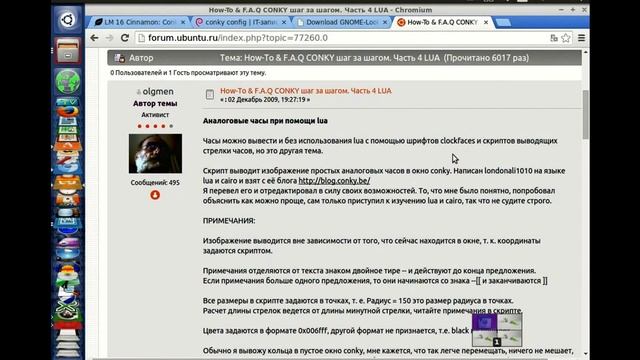Image resolution: width=640 pixels, height=360 pixels.
Task: Reload the current forum page
Action: tap(125, 38)
